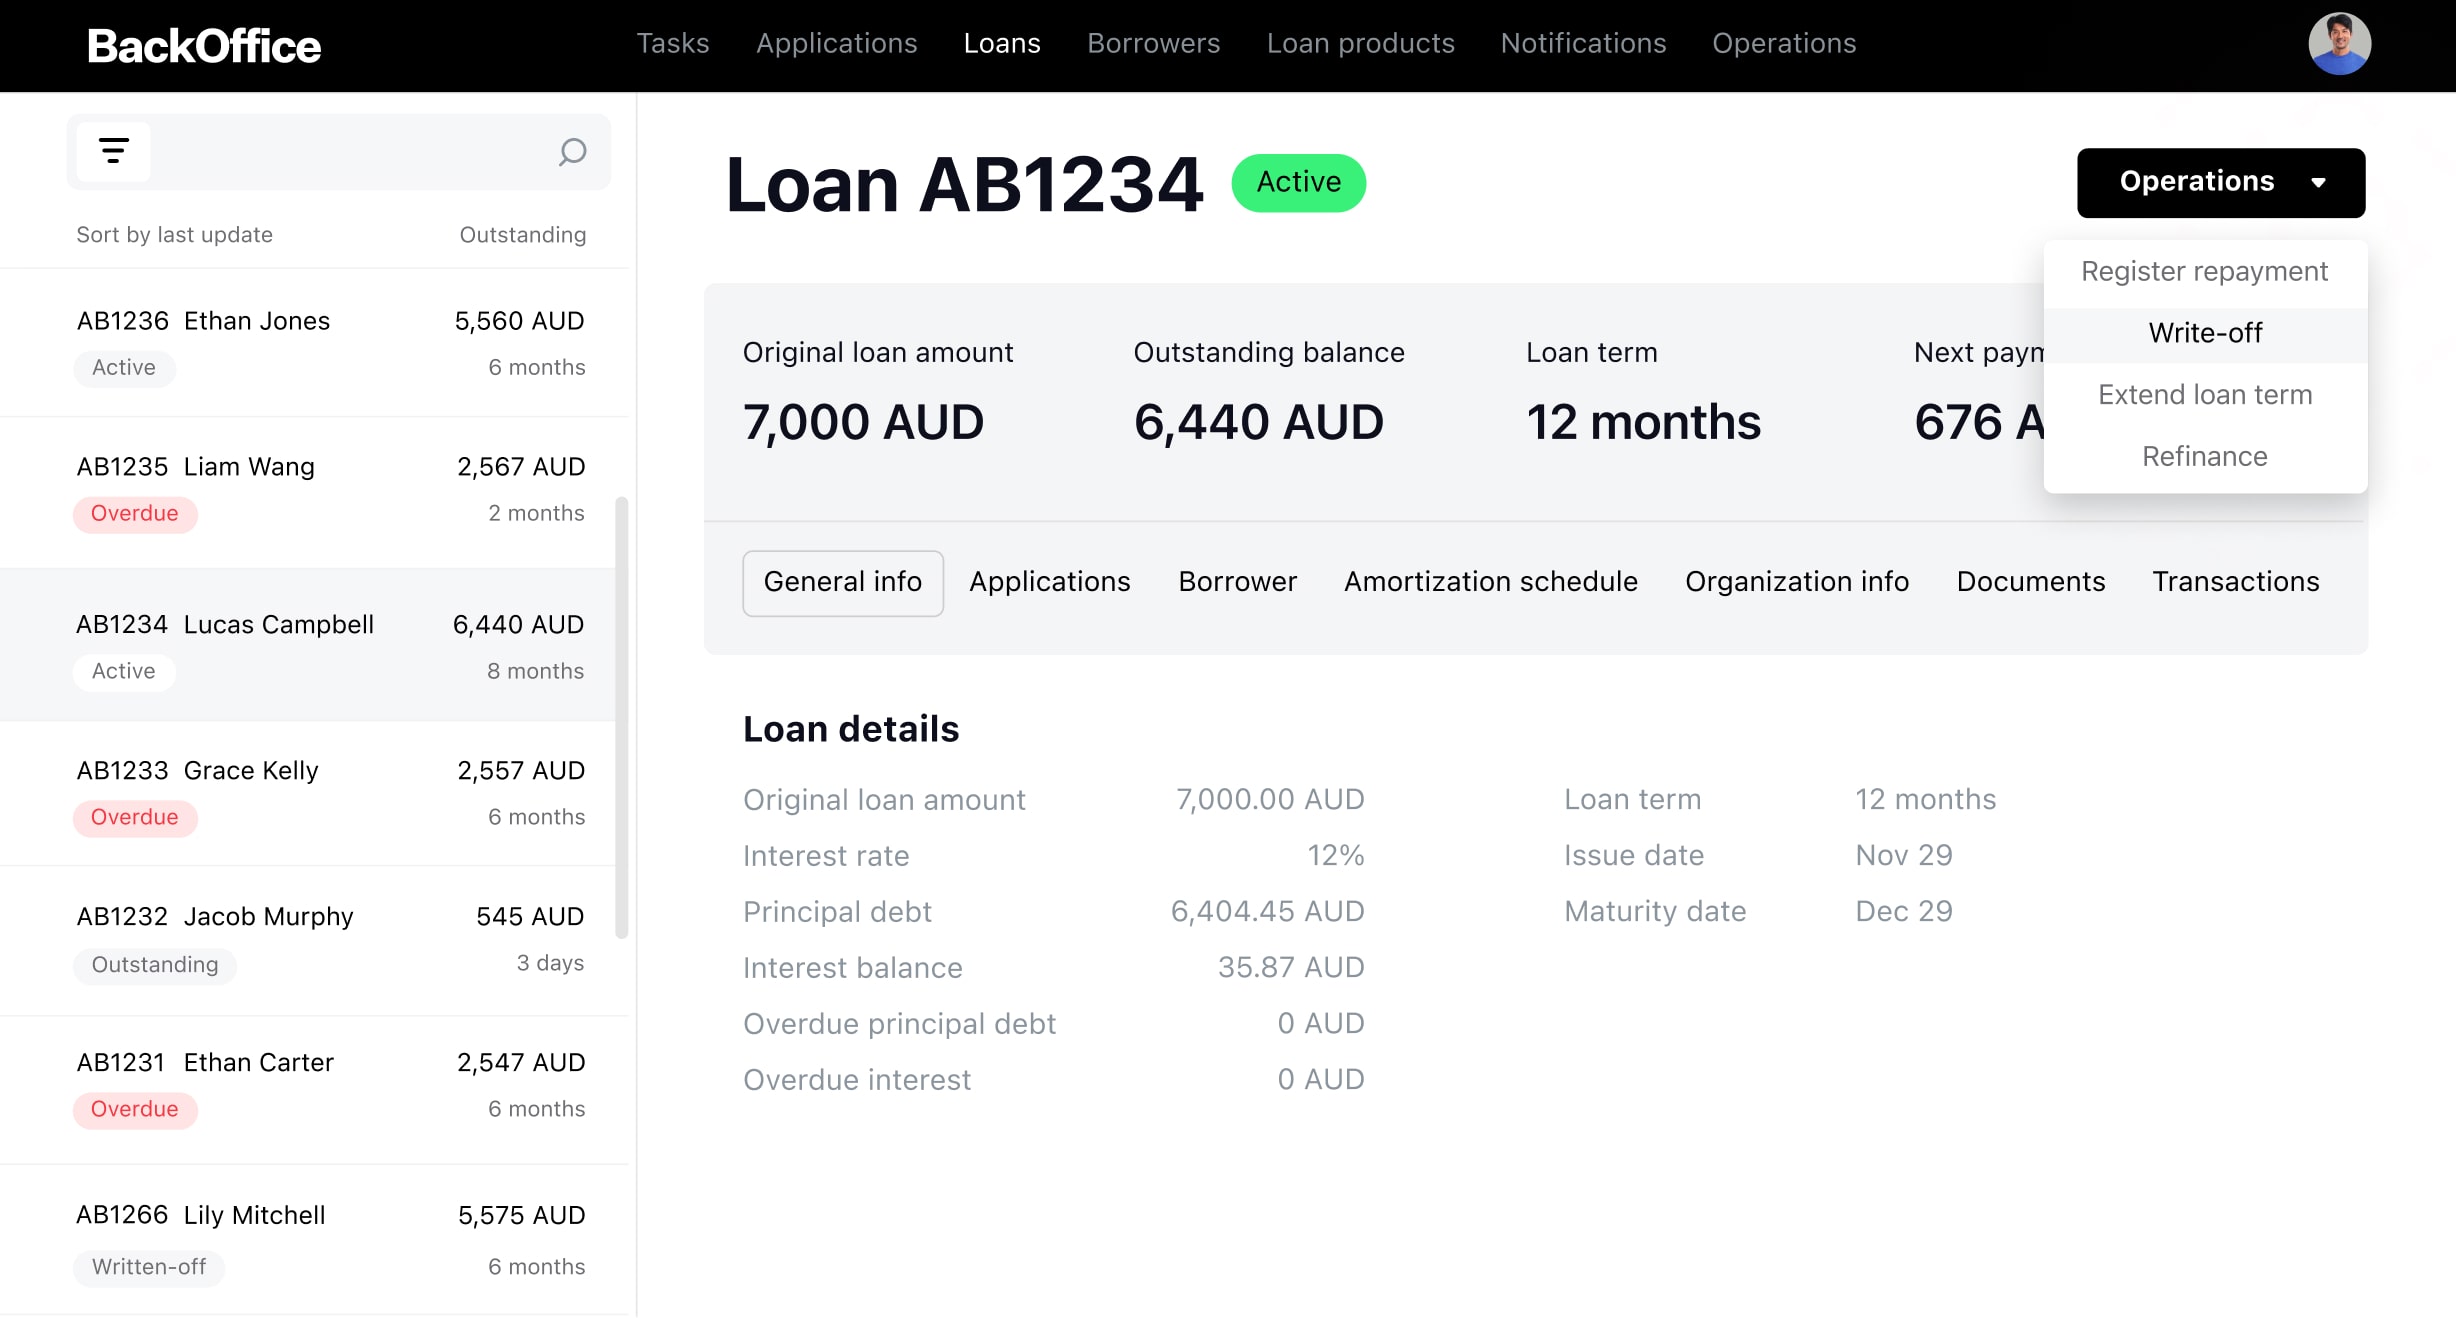Click the Written-off badge on Lily Mitchell

click(146, 1266)
